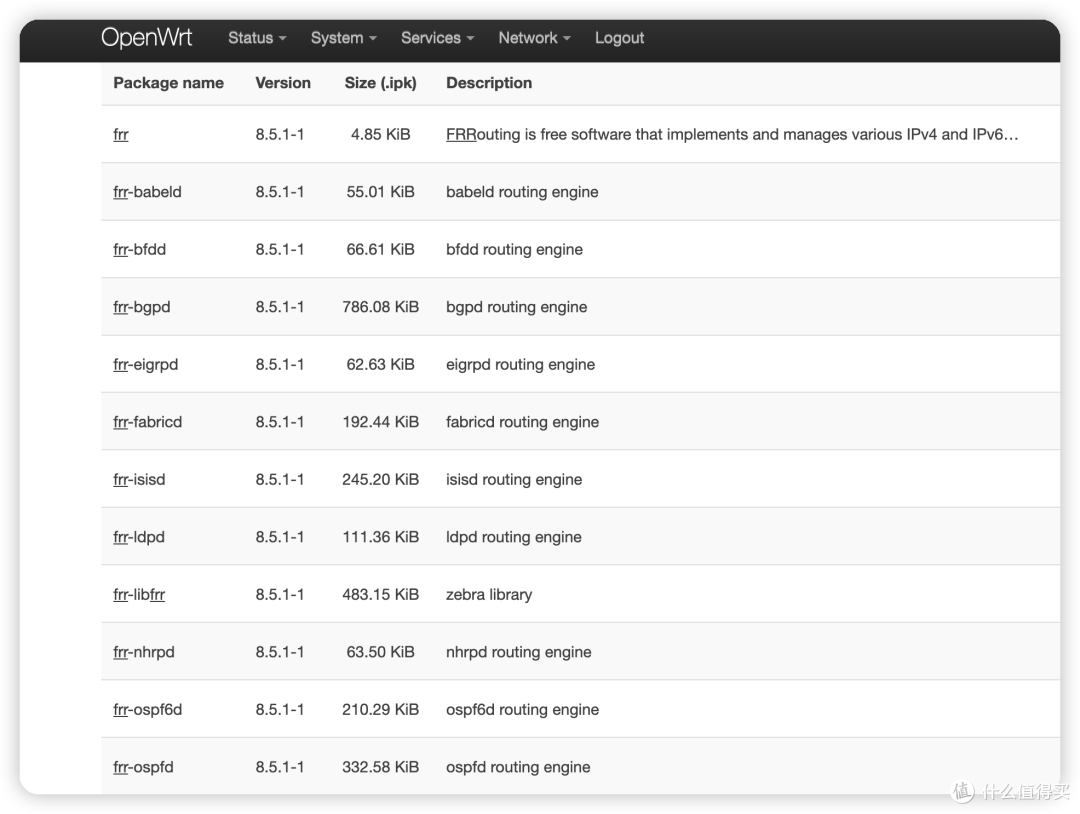Click the OpenWrt brand logo
1080x814 pixels.
(x=146, y=38)
